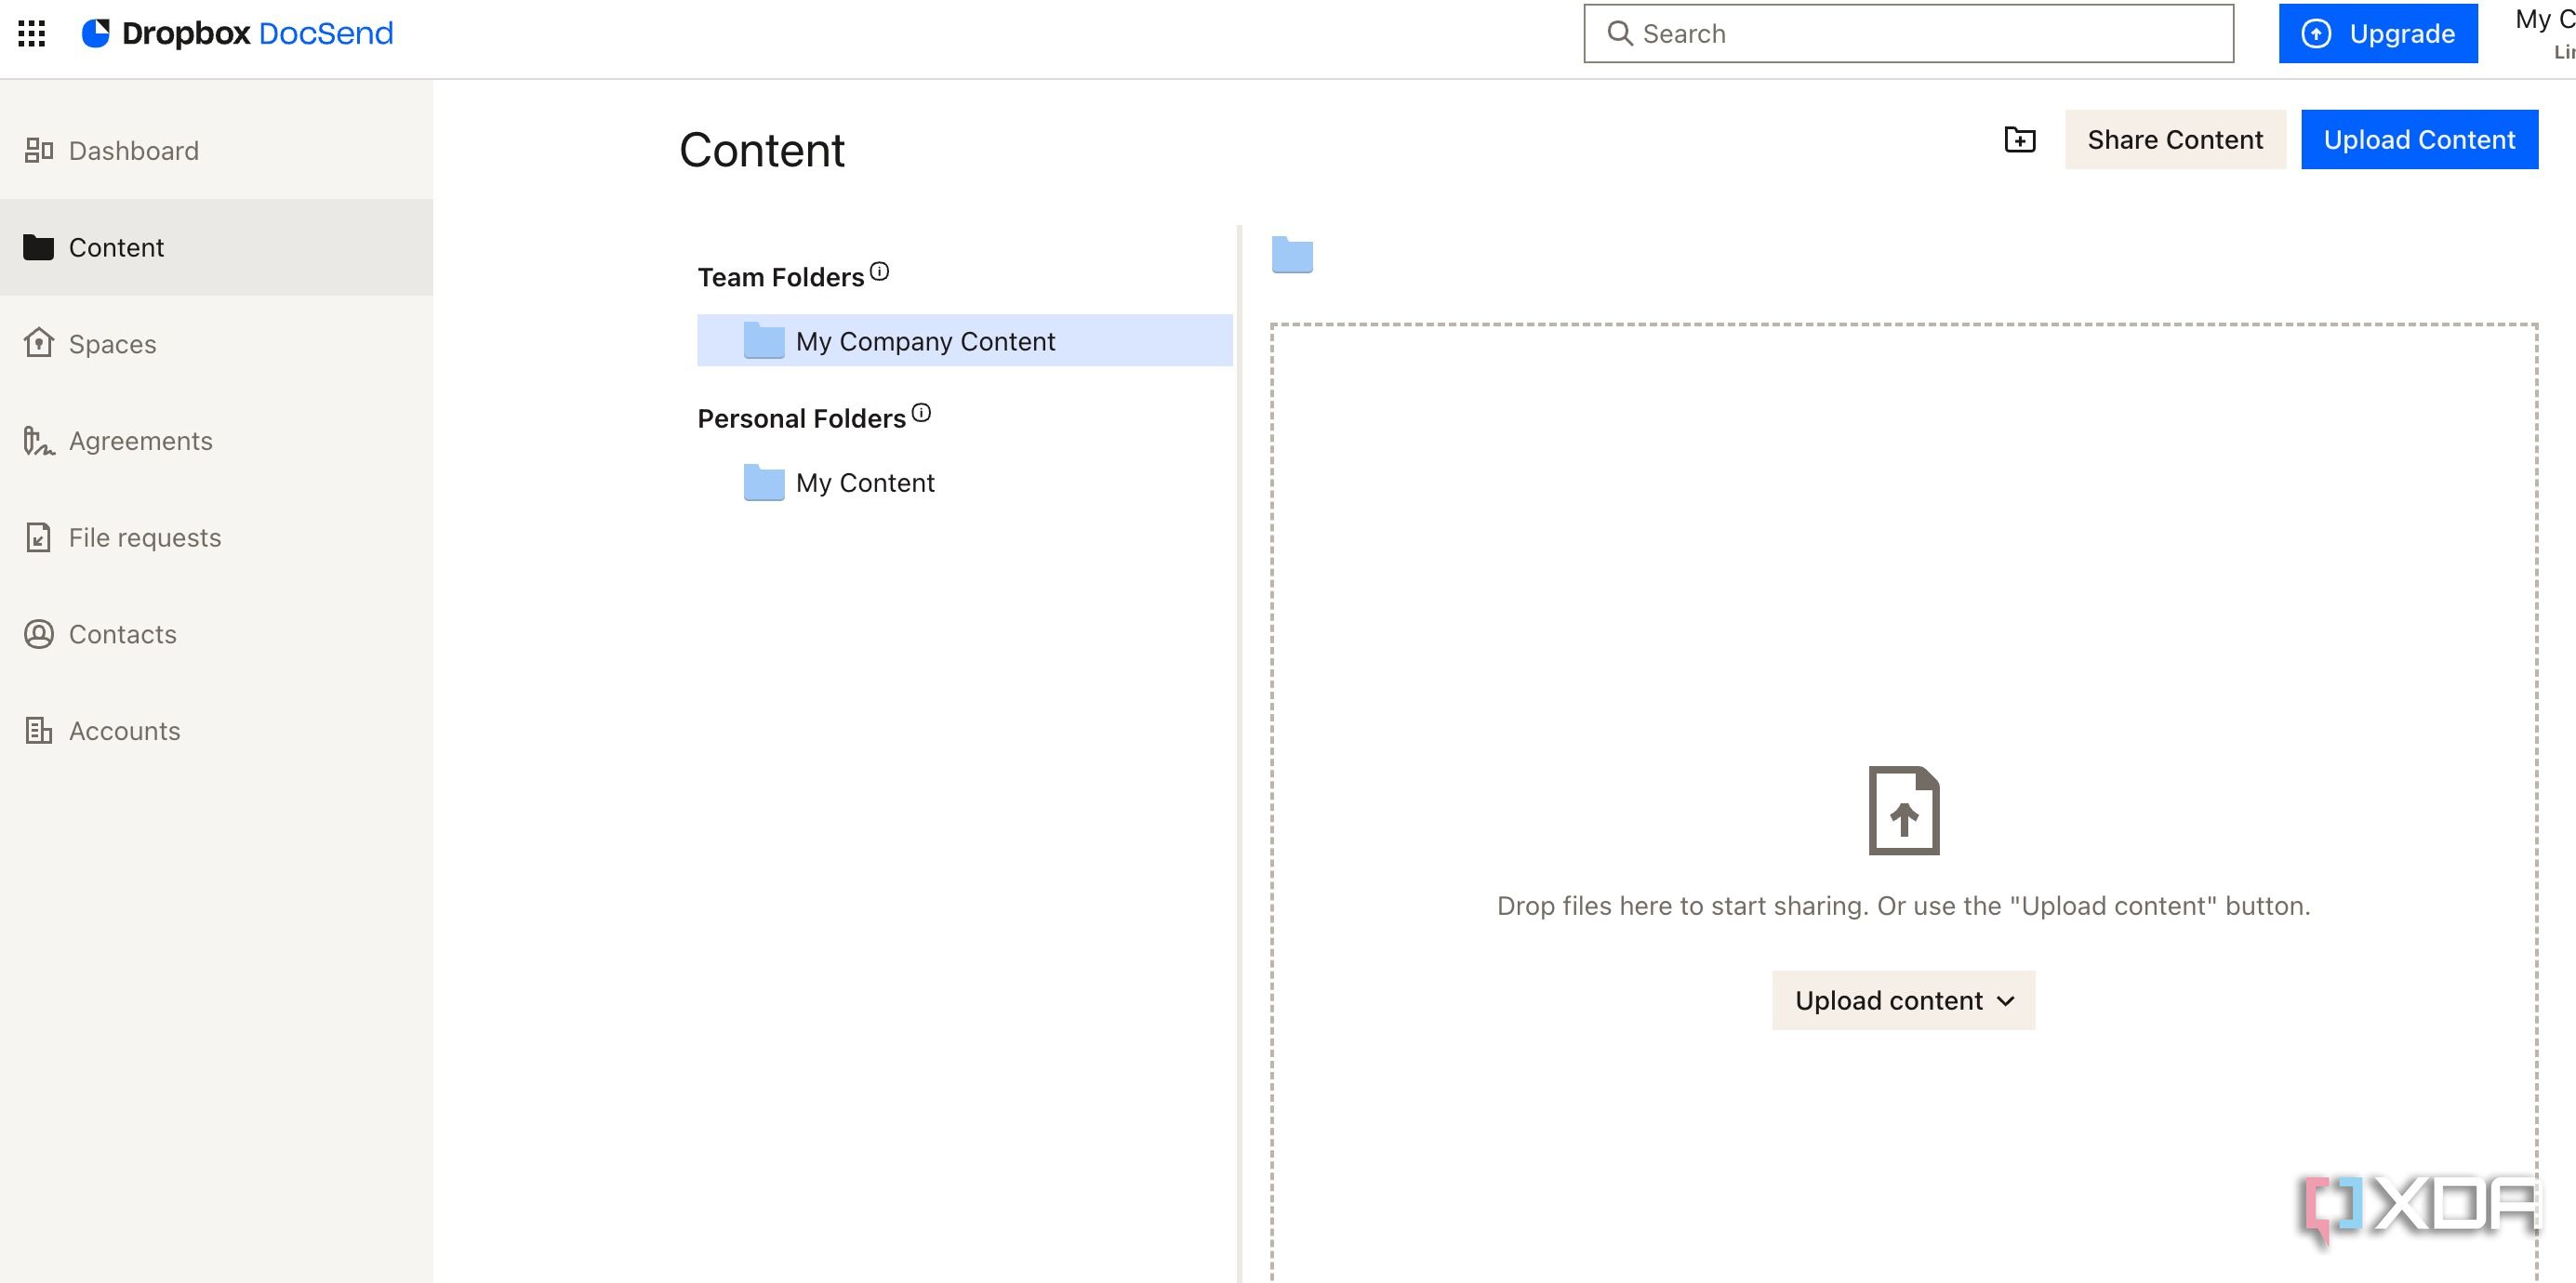Click the Share Content button
This screenshot has height=1283, width=2576.
coord(2175,139)
